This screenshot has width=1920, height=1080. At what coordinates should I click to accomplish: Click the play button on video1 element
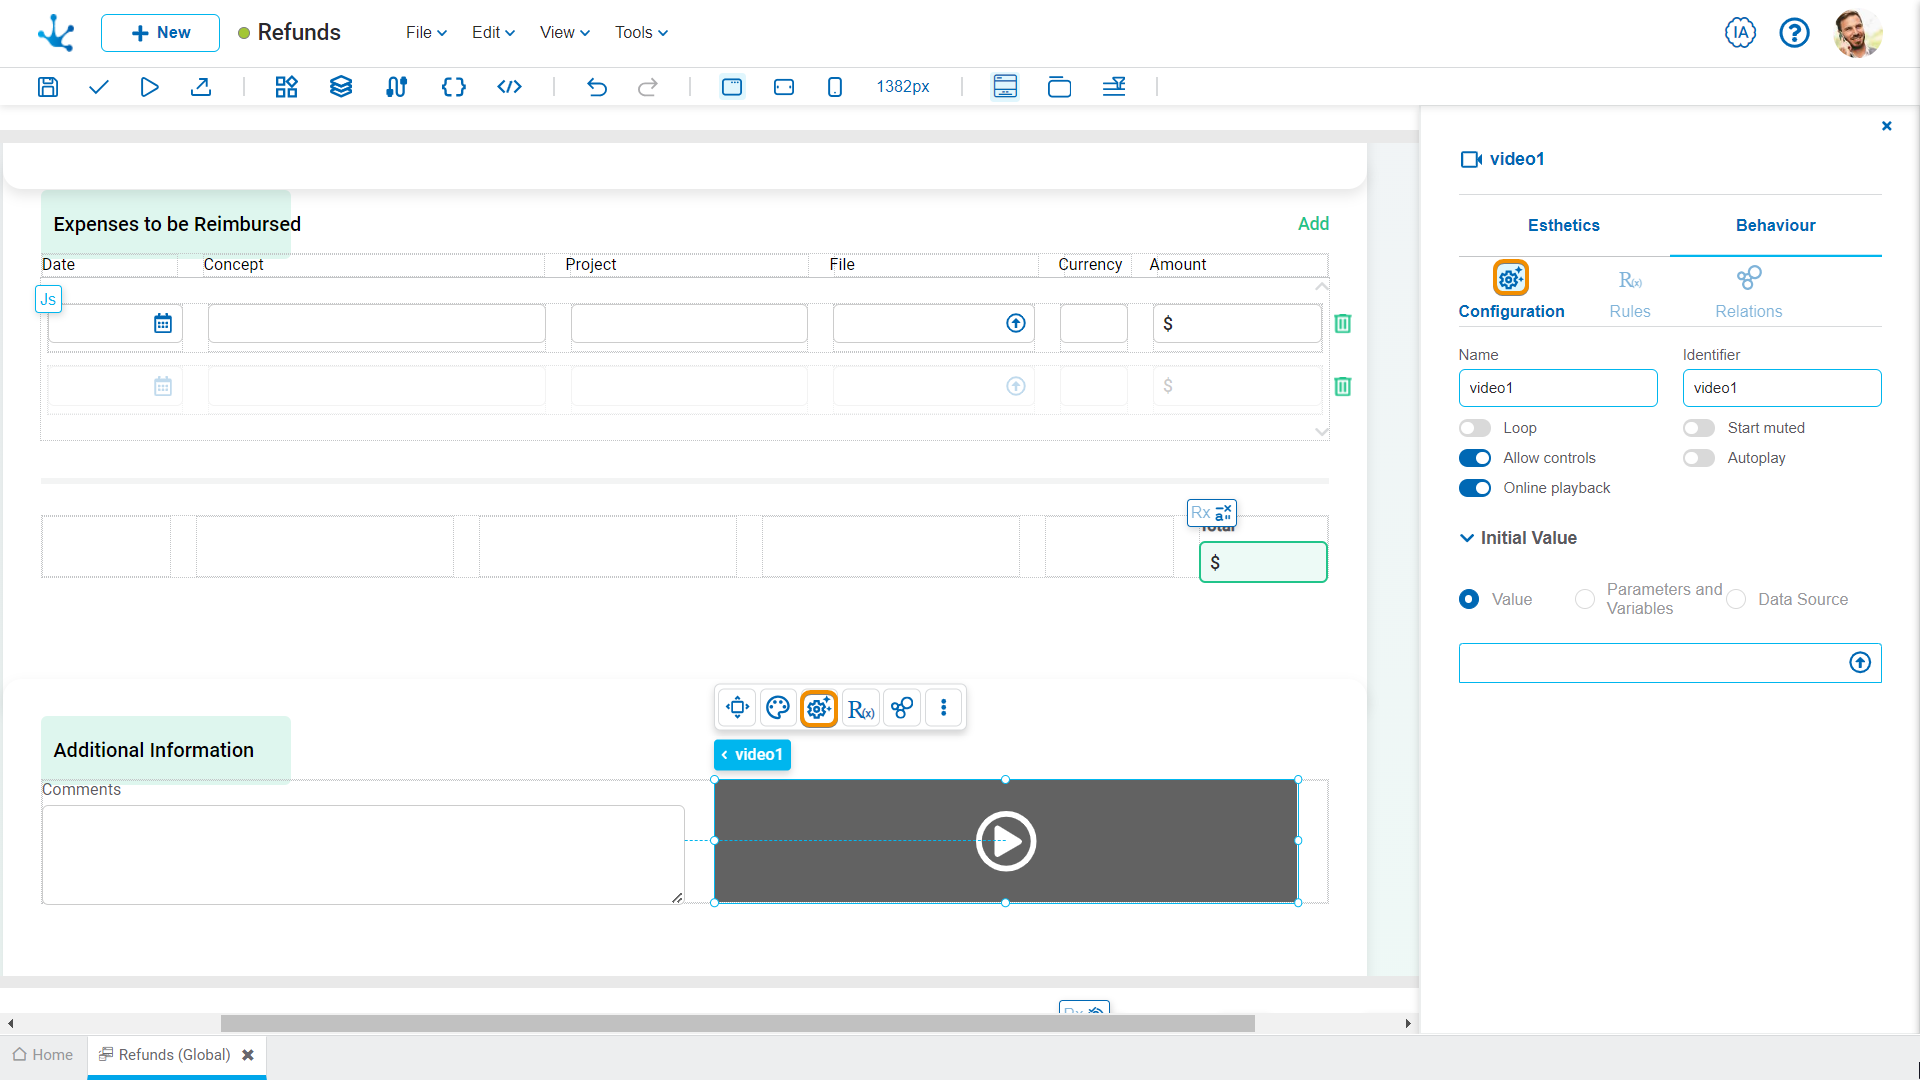(x=1005, y=840)
